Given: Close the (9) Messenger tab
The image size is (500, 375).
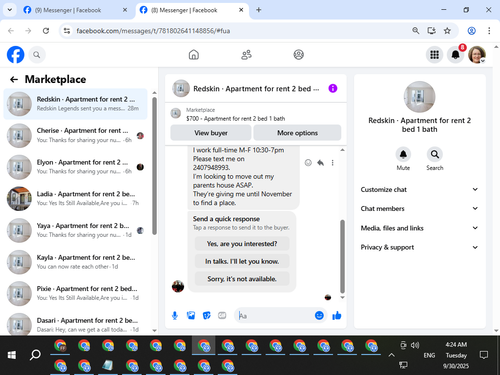Looking at the screenshot, I should point(125,10).
